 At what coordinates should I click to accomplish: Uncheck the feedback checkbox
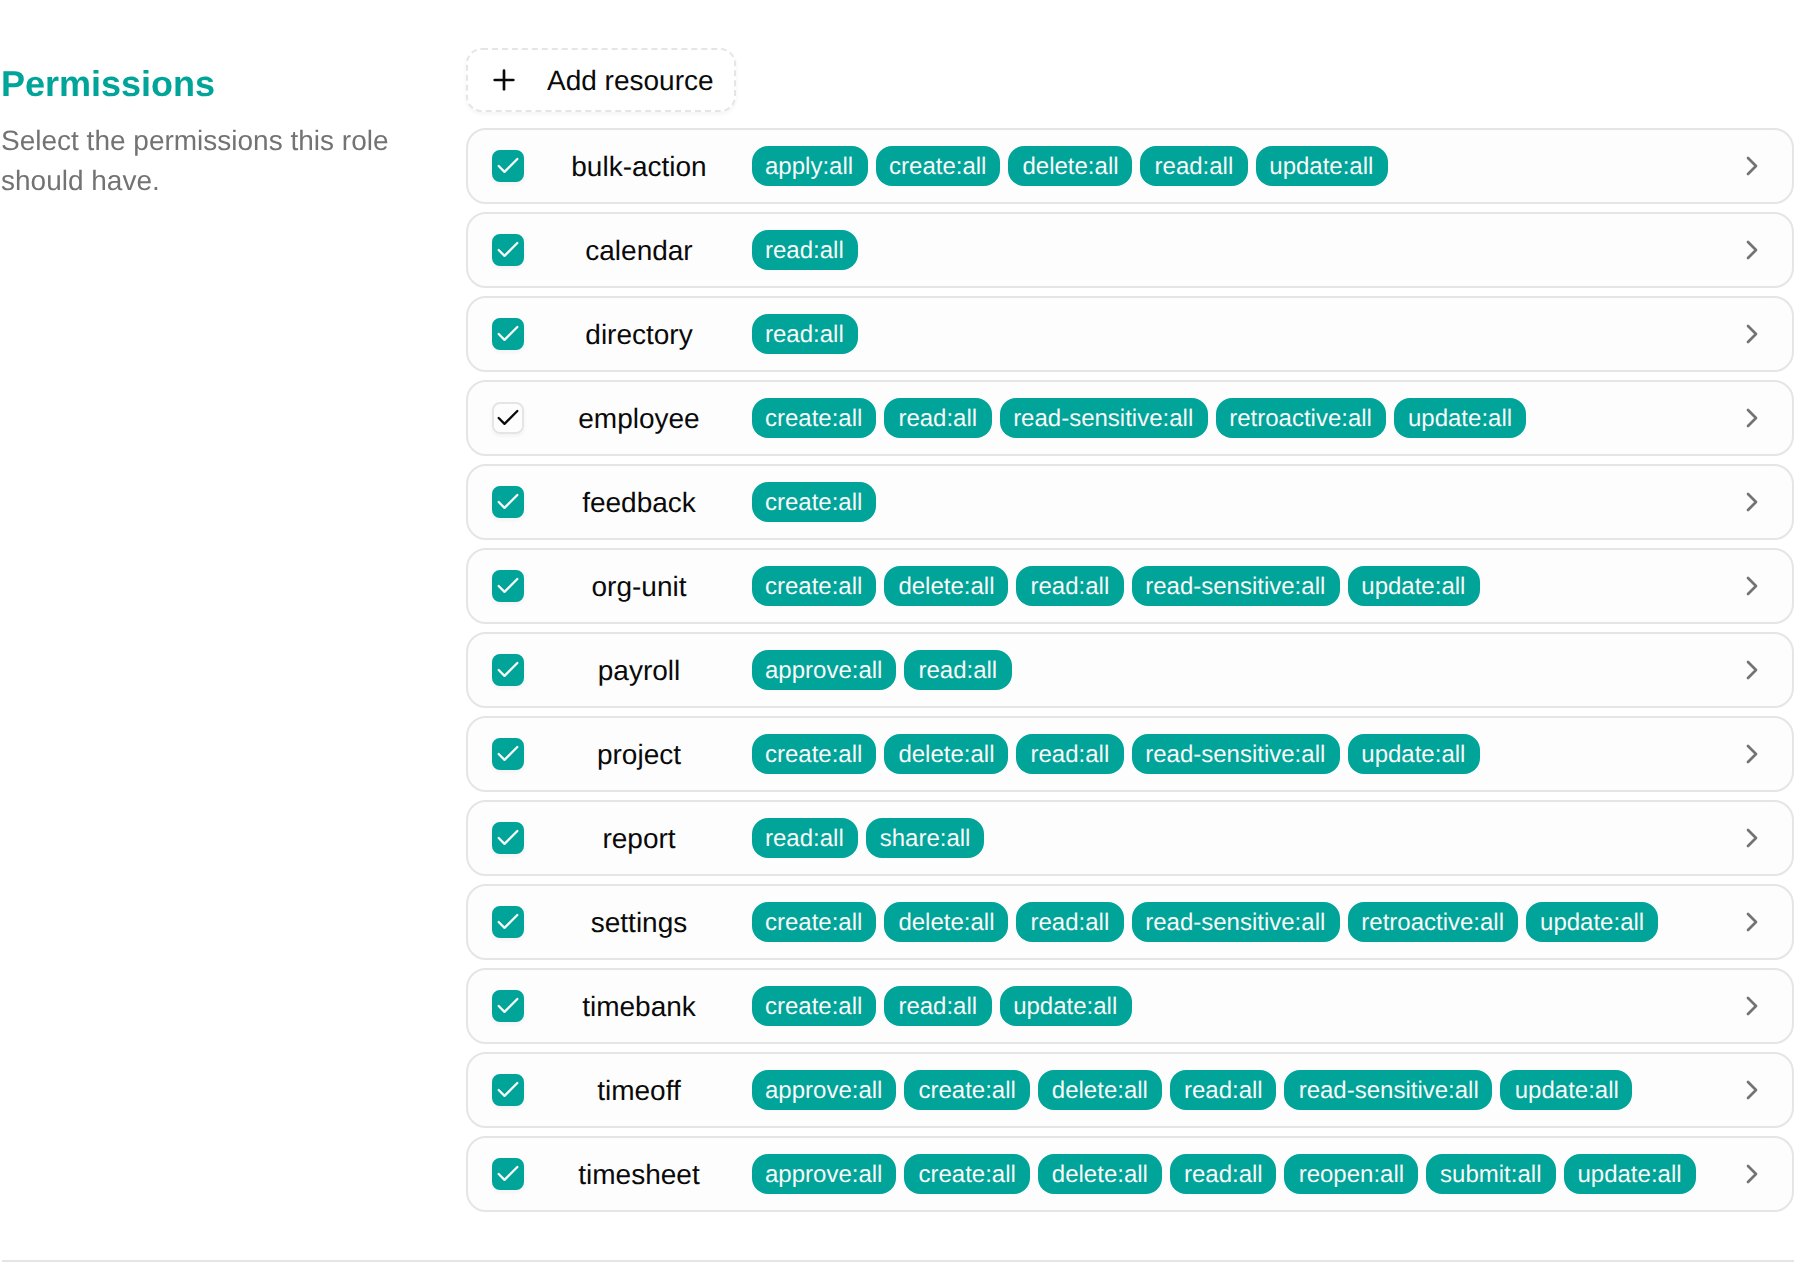pos(508,502)
